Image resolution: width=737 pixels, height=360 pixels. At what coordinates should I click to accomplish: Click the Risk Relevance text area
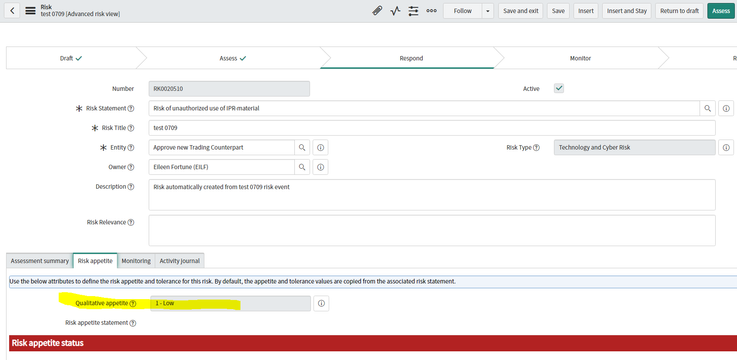[x=432, y=230]
